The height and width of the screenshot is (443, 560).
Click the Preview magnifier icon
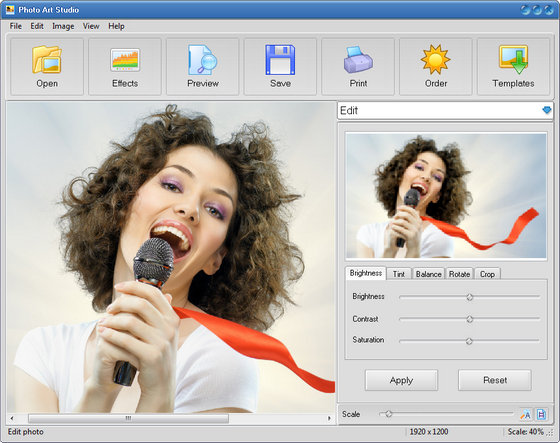tap(202, 60)
